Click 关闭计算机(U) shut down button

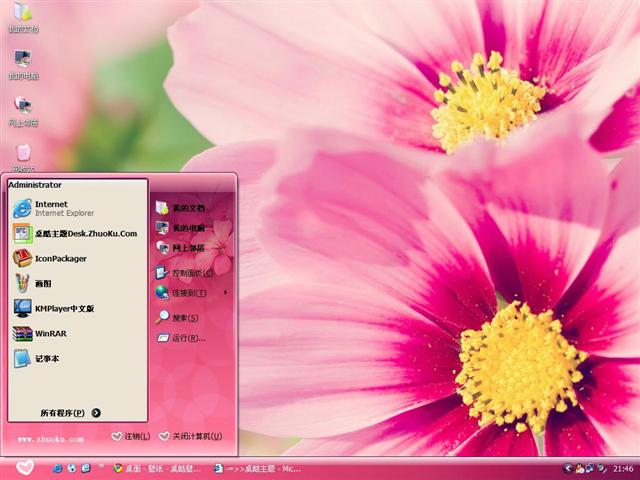[189, 436]
